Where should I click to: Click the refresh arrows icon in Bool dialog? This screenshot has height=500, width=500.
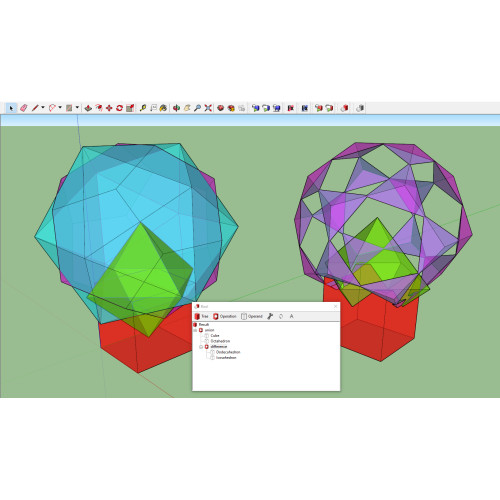(x=281, y=316)
